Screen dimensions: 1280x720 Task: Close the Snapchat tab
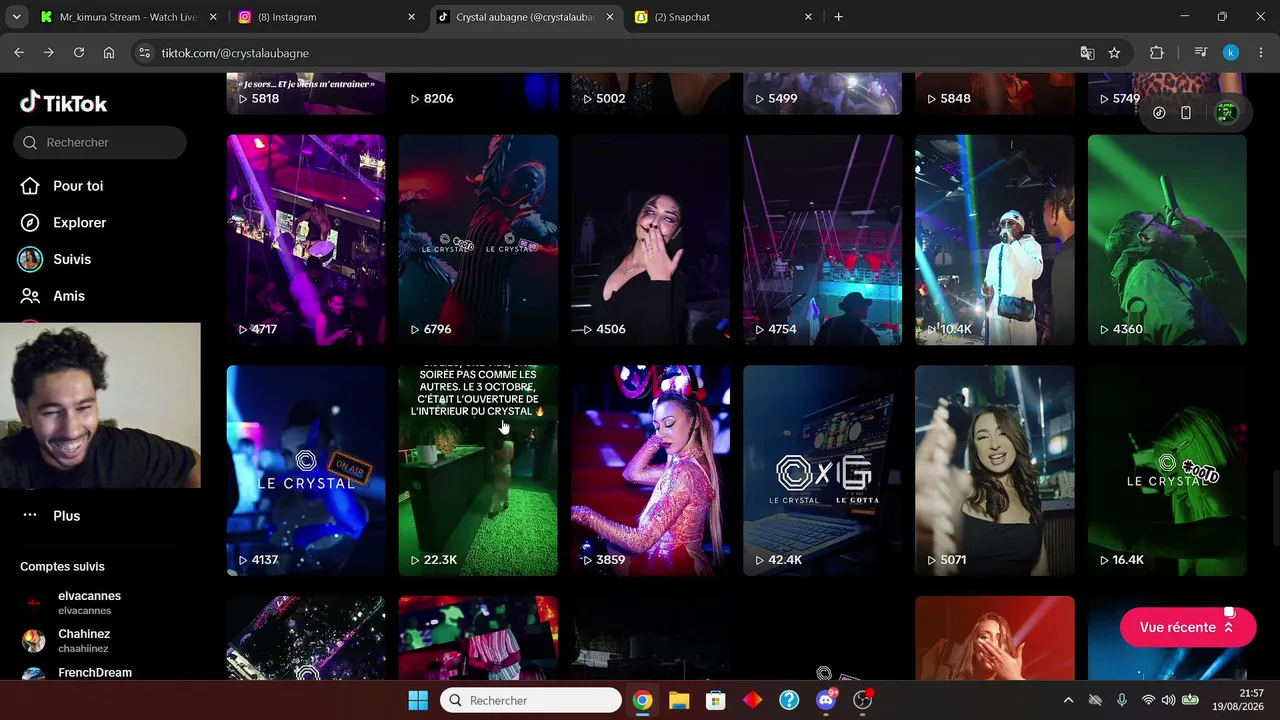(x=807, y=17)
